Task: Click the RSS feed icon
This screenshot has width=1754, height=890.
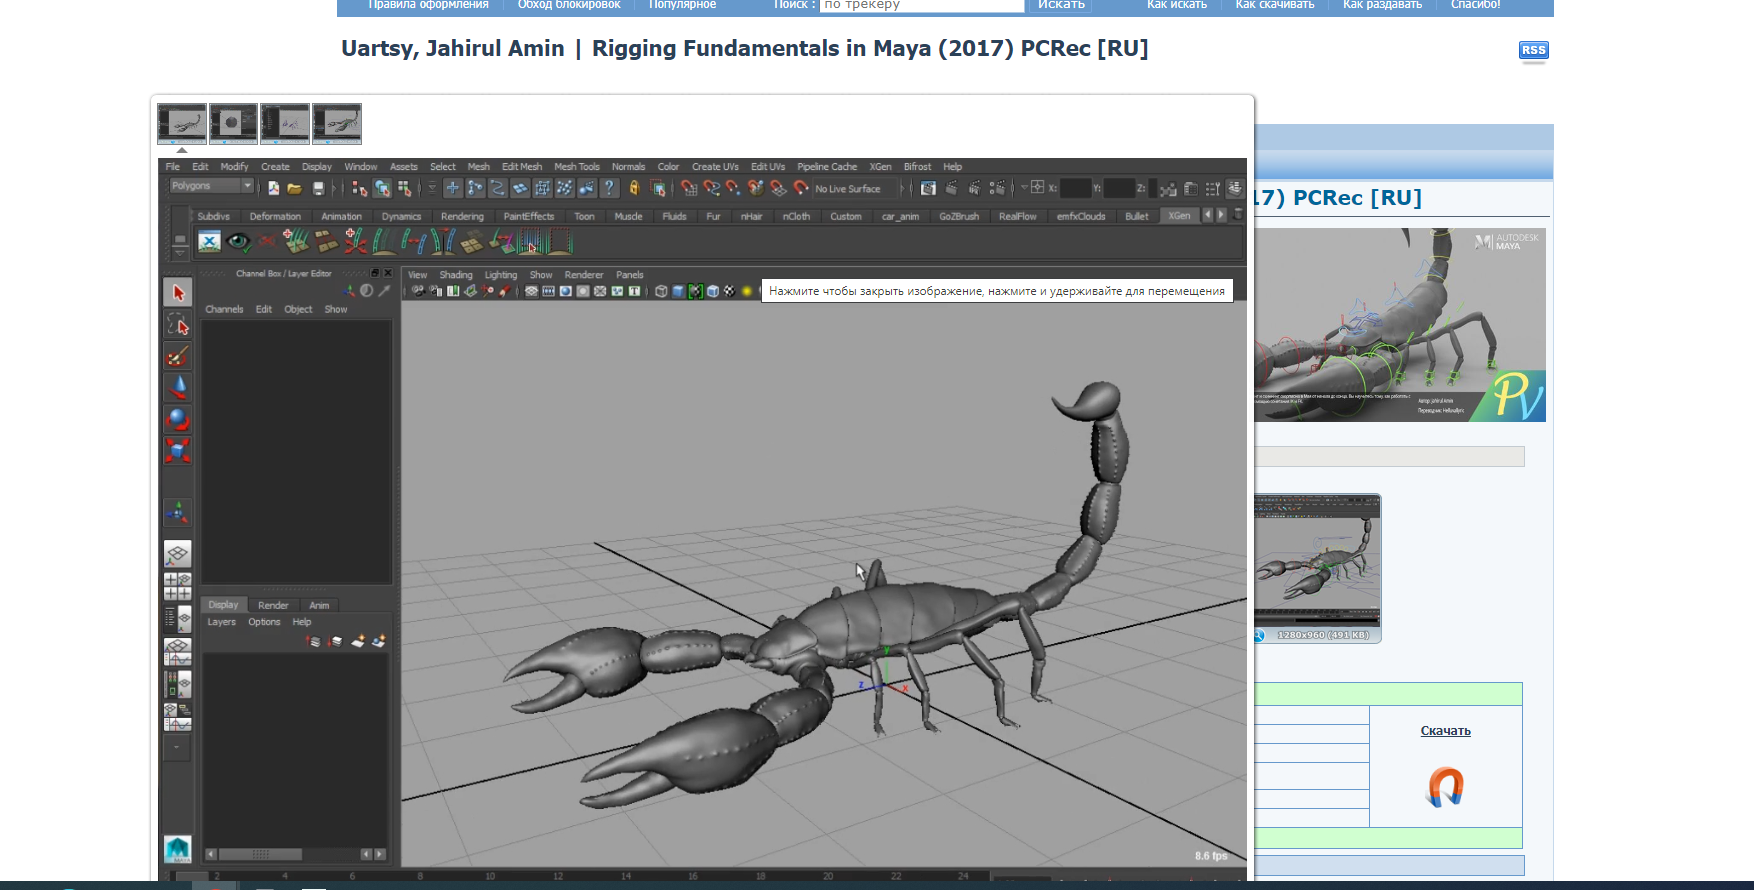Action: 1533,50
